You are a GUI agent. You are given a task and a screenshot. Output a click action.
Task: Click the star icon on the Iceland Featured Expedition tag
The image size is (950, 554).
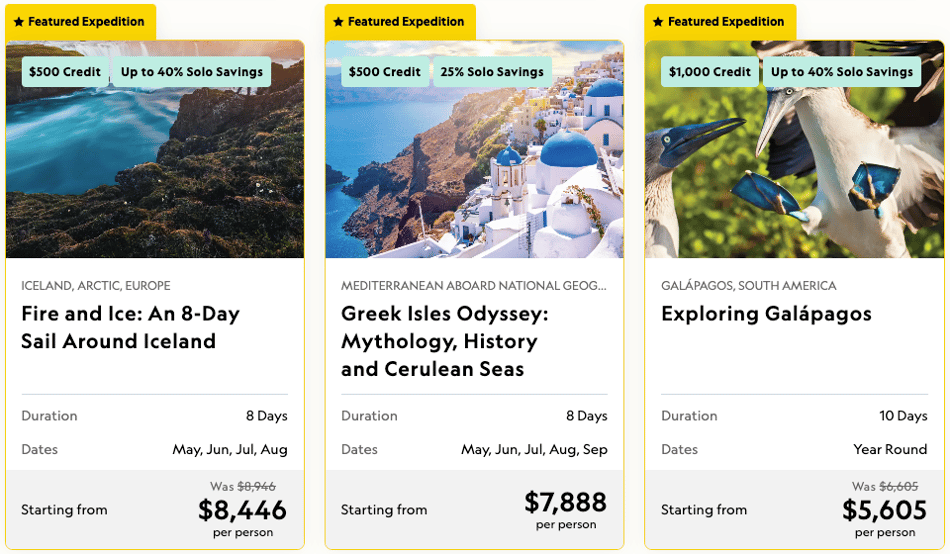[x=19, y=22]
